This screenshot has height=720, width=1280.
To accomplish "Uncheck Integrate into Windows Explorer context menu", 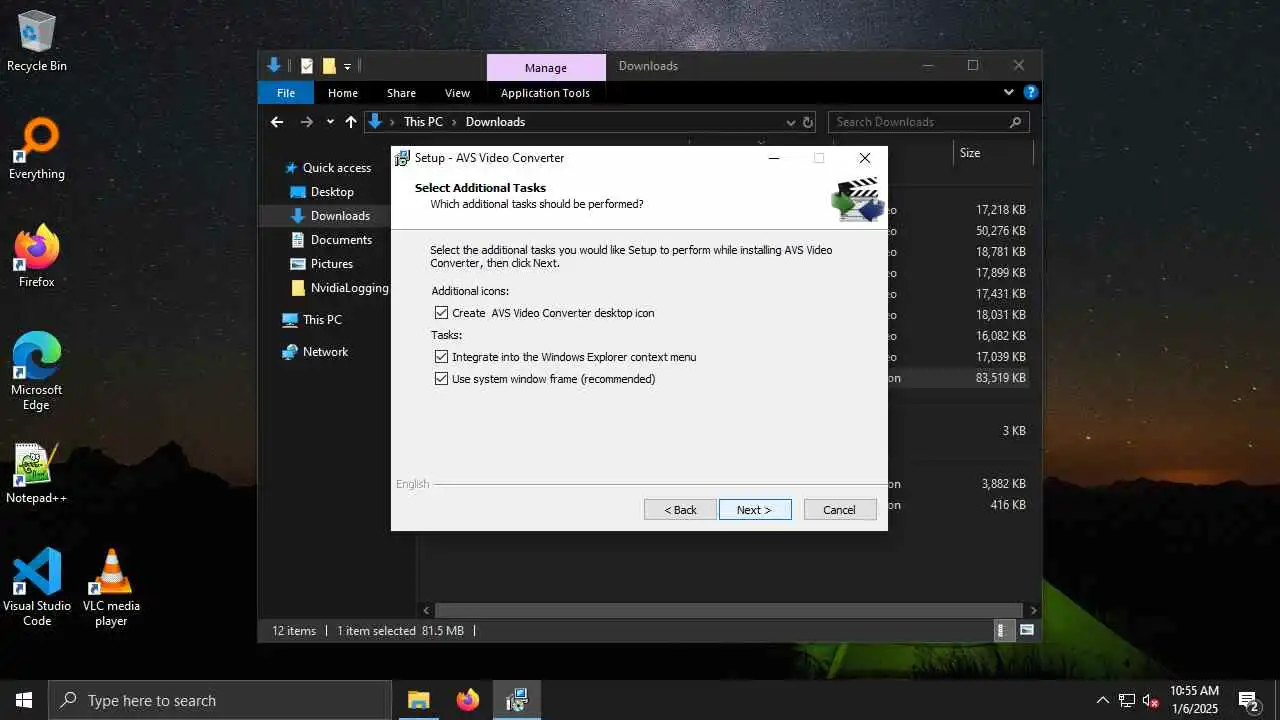I will [441, 357].
